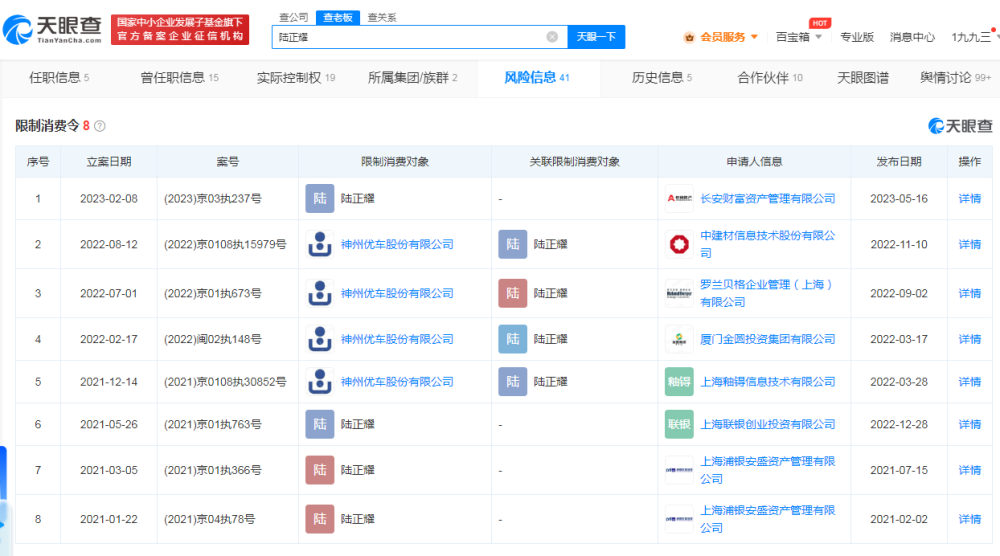Click 釉锝 green logo in row 5
Viewport: 1000px width, 556px height.
[679, 382]
